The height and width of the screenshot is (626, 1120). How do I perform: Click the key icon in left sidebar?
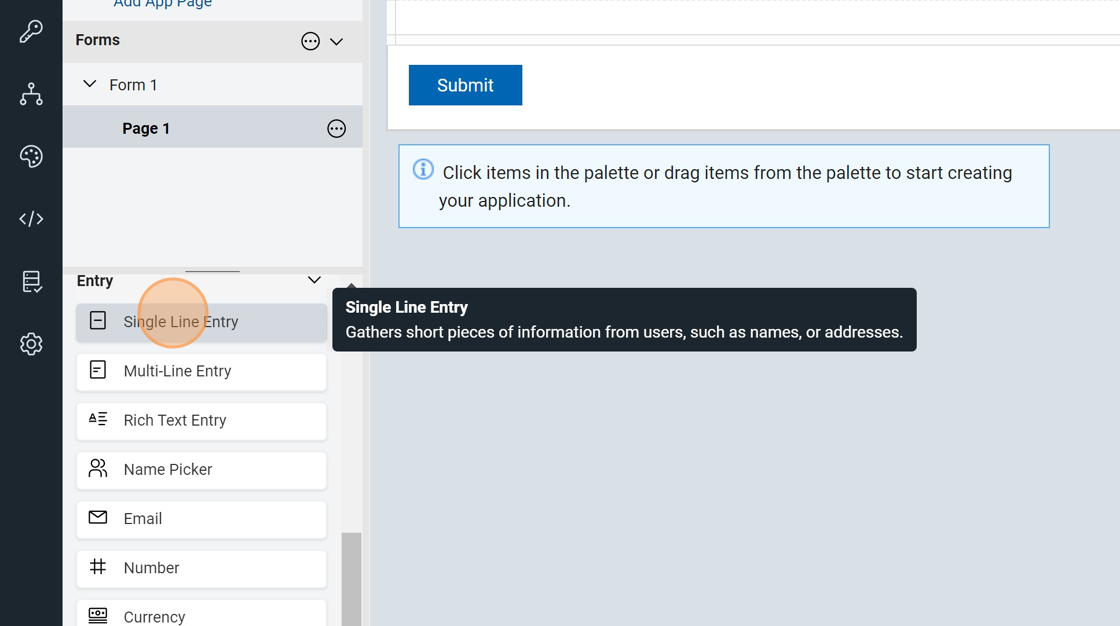coord(31,31)
